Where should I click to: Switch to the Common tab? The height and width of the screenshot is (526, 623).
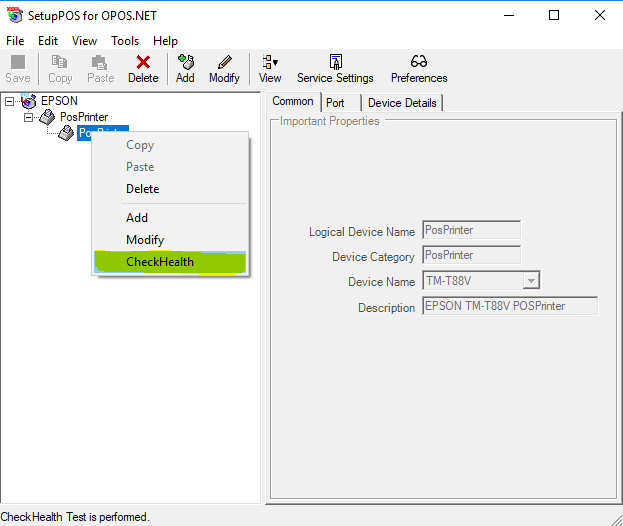coord(293,101)
